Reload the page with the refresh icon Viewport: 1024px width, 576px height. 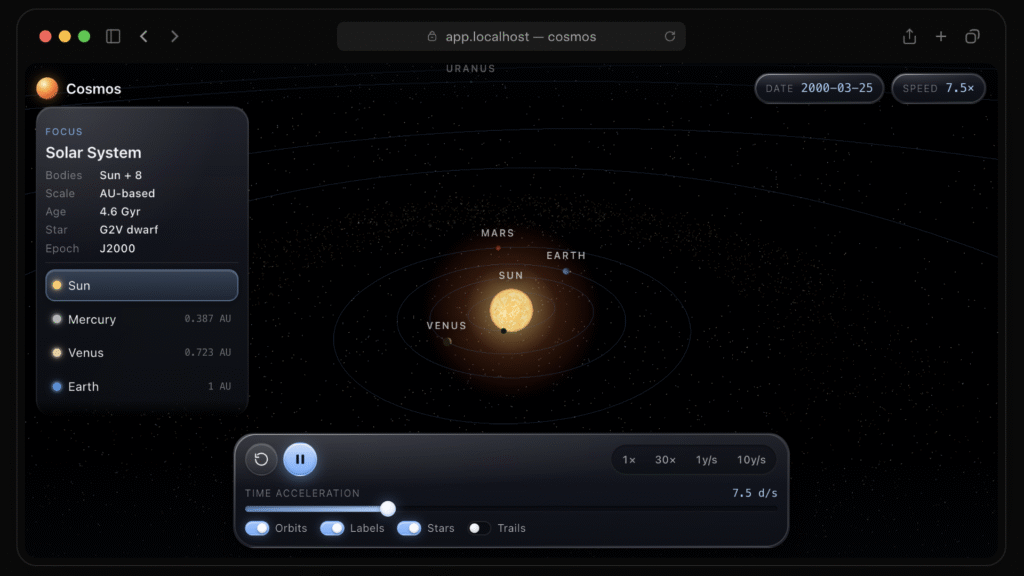tap(669, 37)
